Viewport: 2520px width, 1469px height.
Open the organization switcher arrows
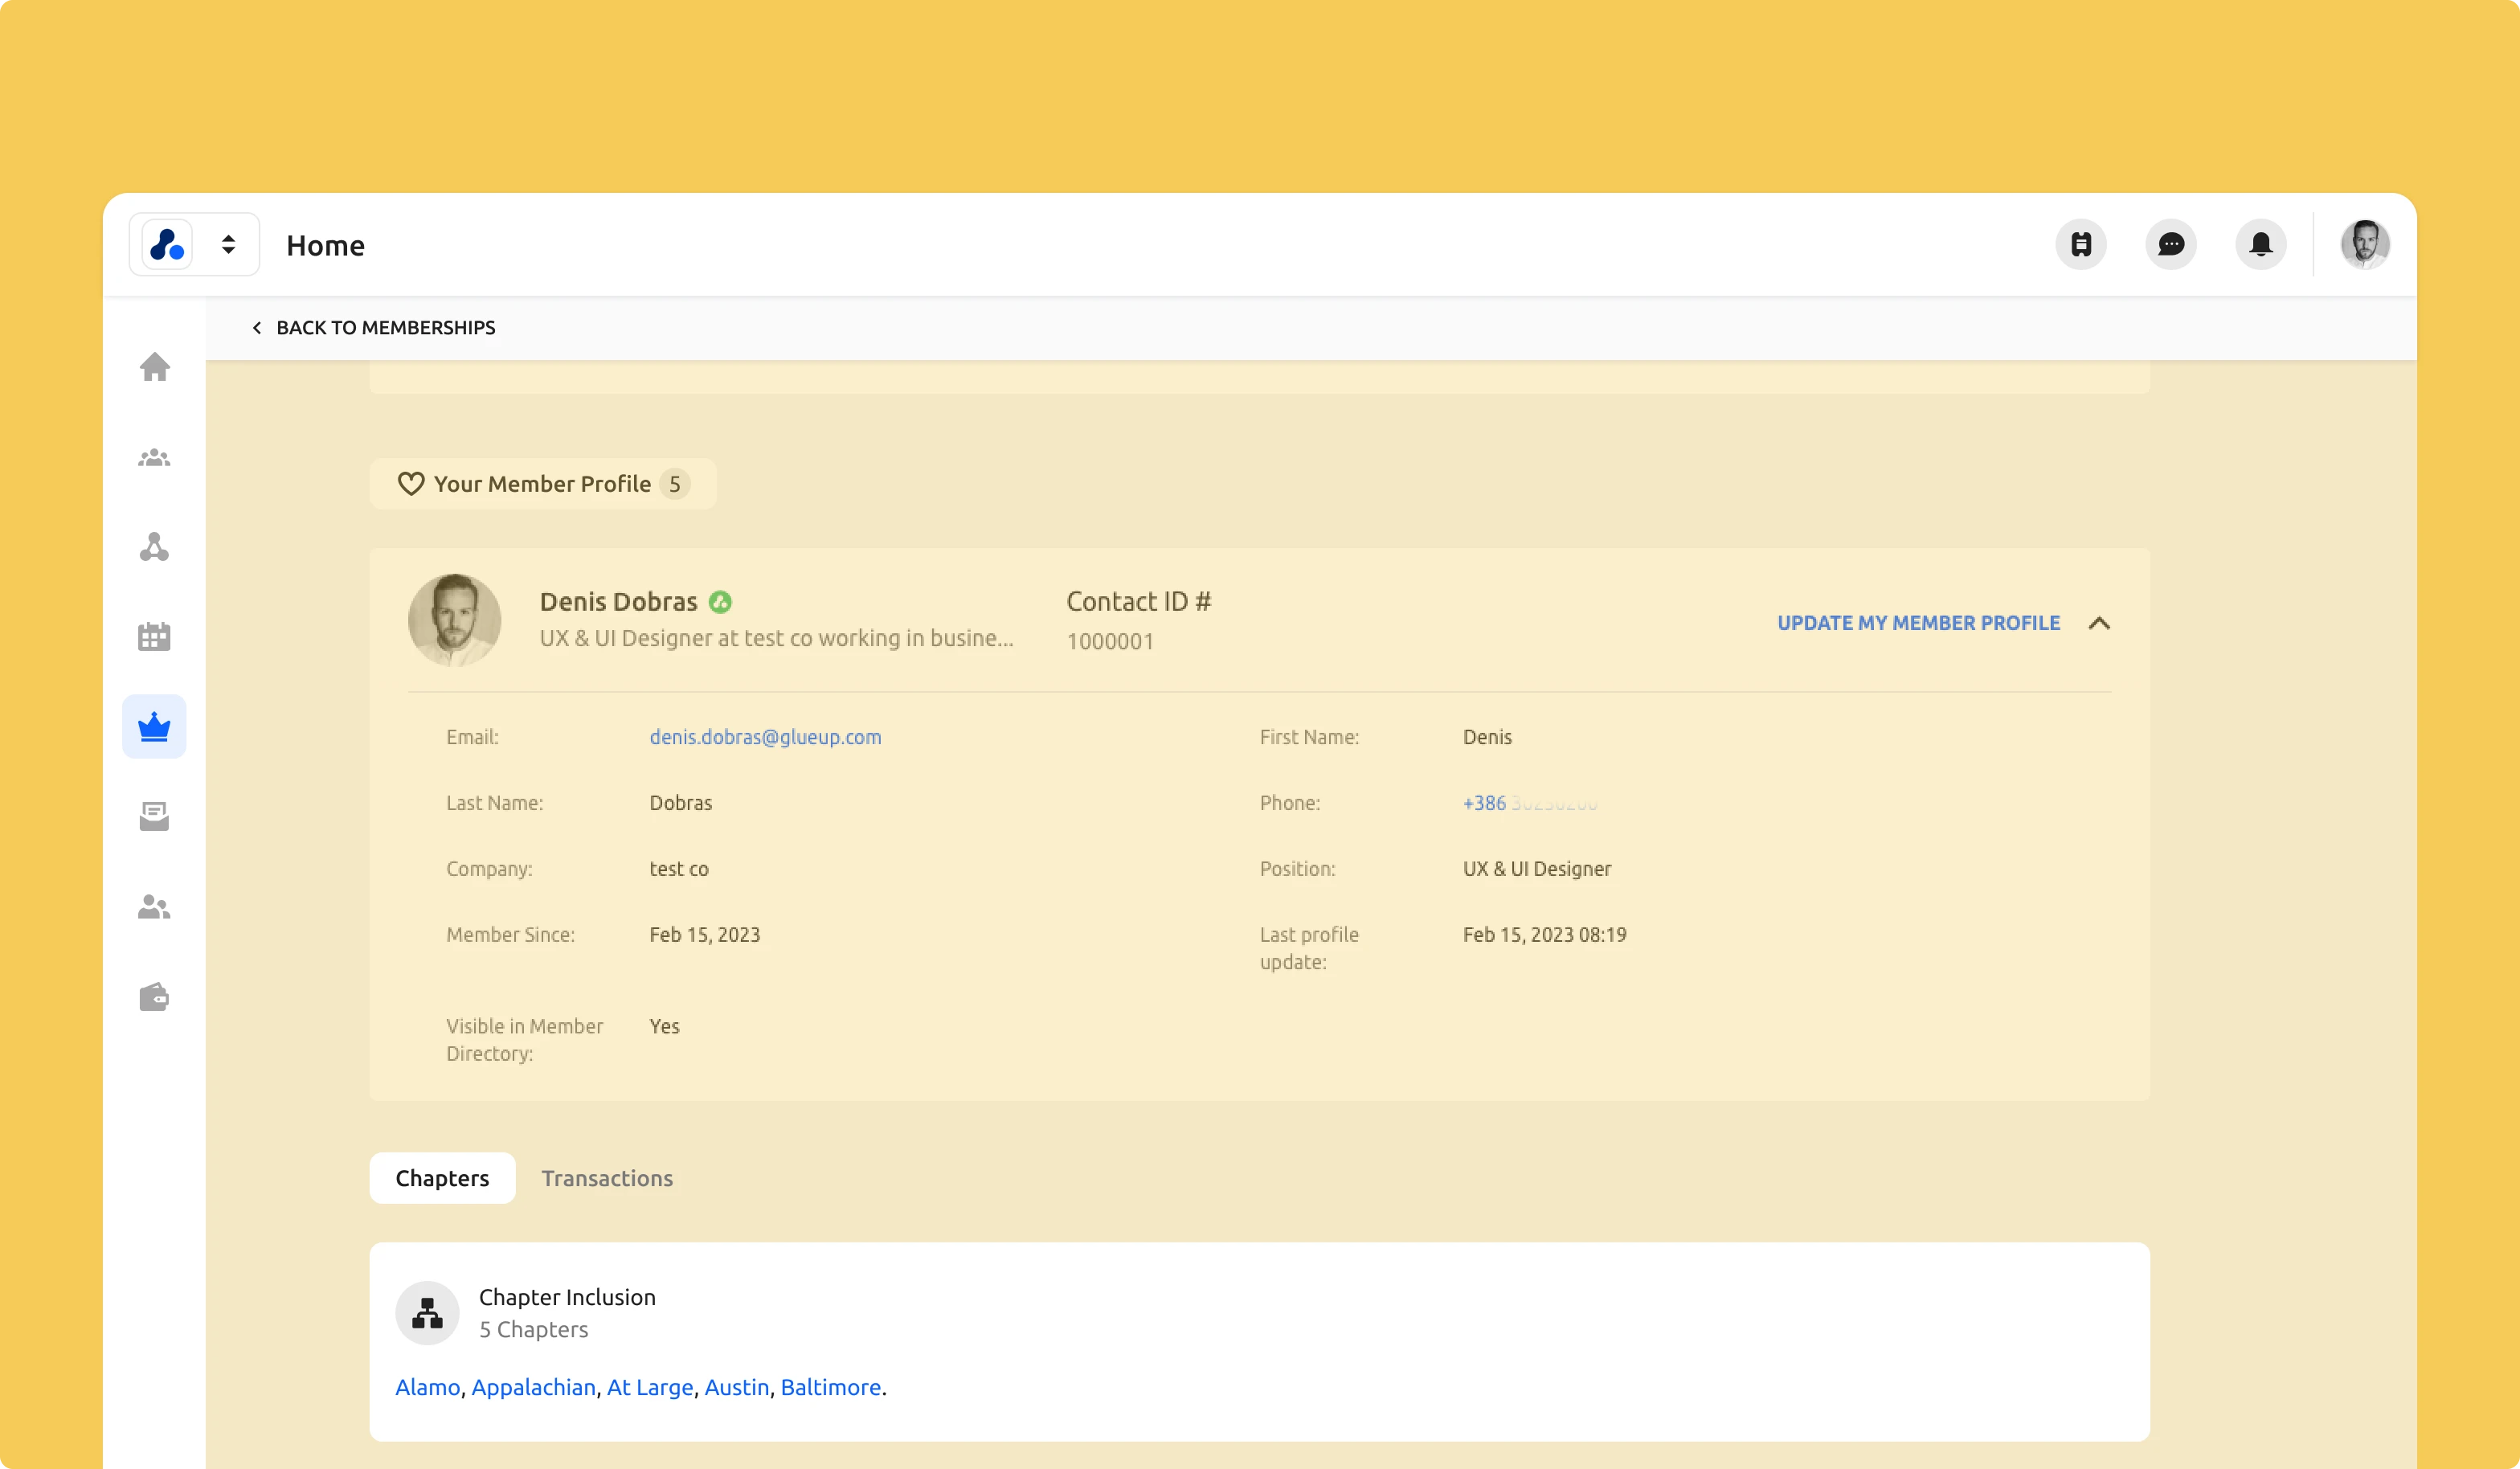point(229,244)
